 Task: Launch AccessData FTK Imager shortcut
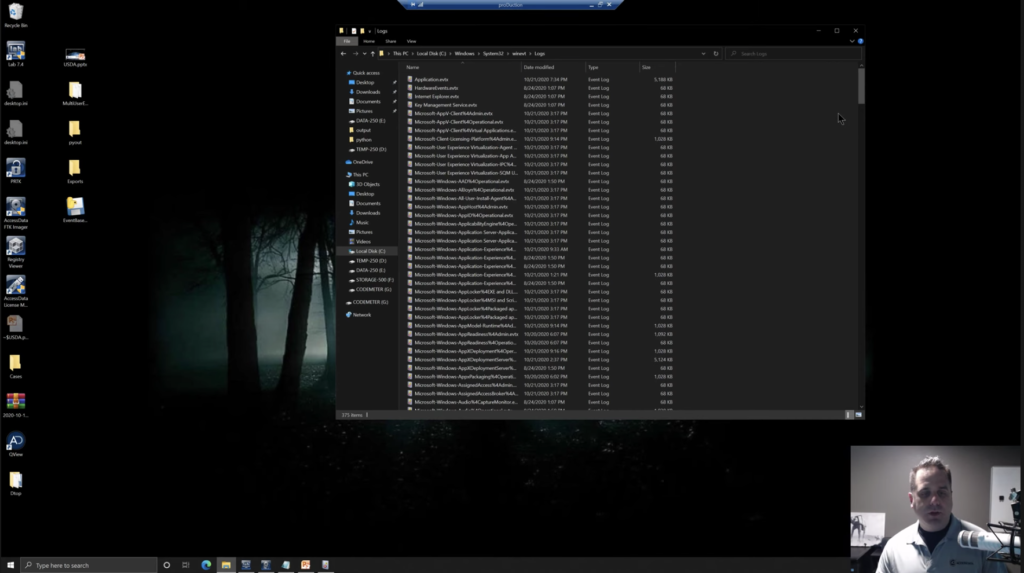(16, 213)
